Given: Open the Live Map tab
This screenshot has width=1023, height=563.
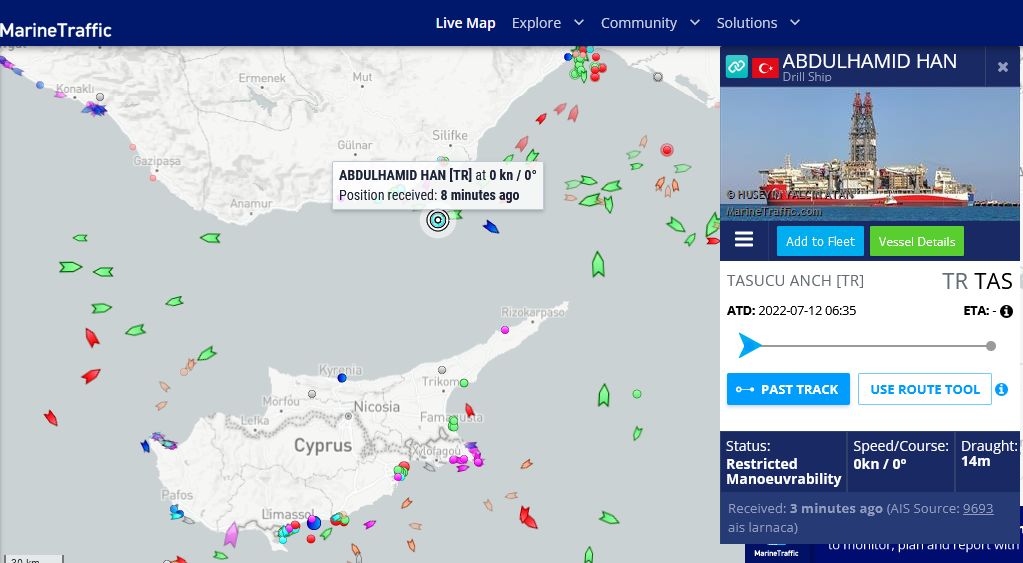Looking at the screenshot, I should (x=465, y=23).
